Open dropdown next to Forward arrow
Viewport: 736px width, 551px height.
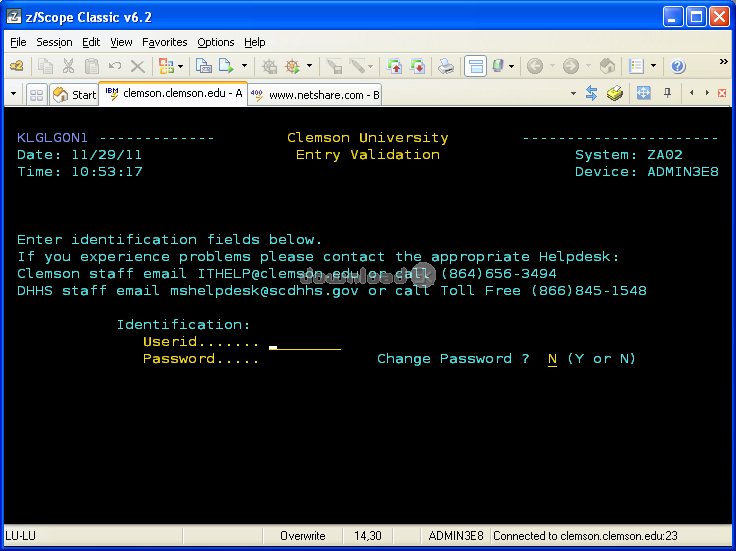[x=588, y=66]
